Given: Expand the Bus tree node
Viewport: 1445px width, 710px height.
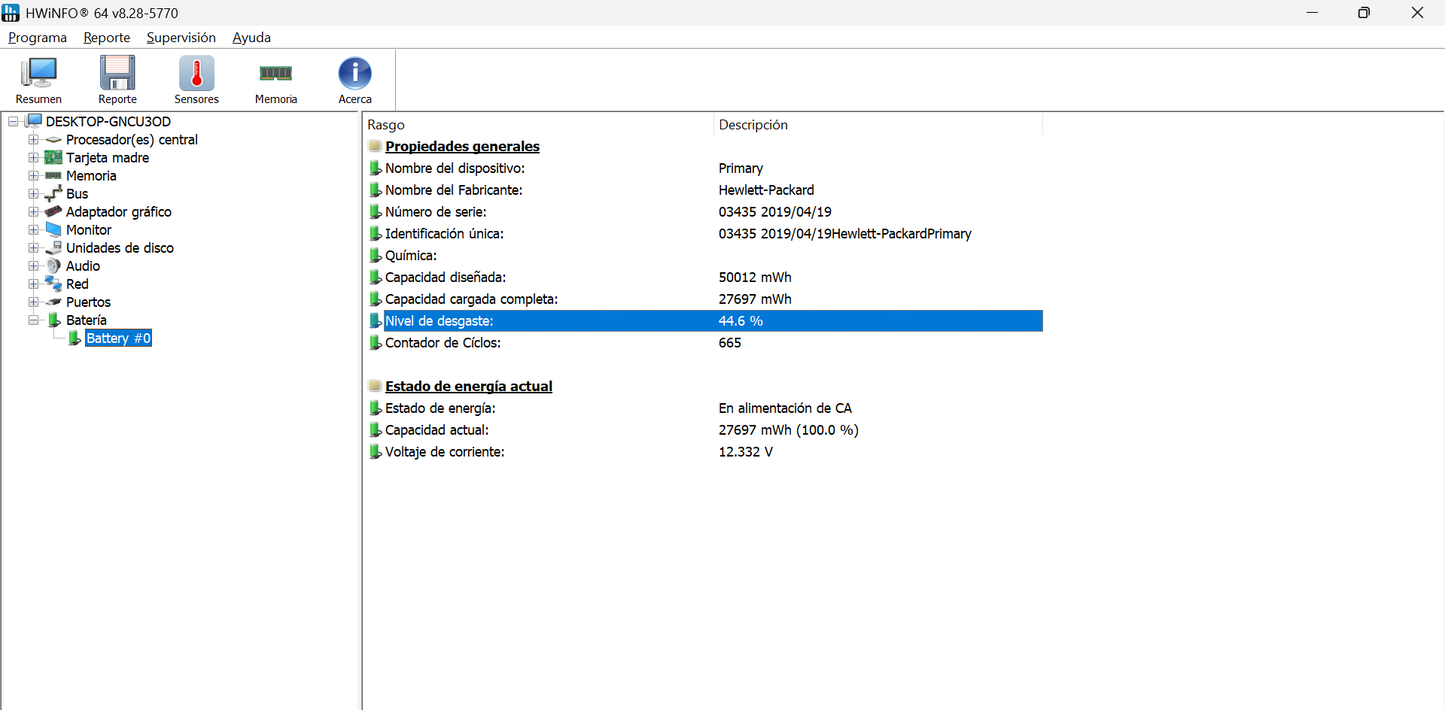Looking at the screenshot, I should pos(33,194).
